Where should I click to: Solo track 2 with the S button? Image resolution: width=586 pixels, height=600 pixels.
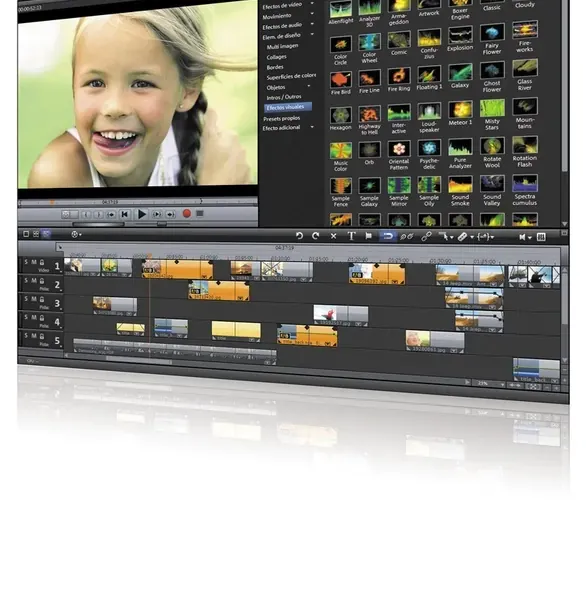tap(26, 280)
